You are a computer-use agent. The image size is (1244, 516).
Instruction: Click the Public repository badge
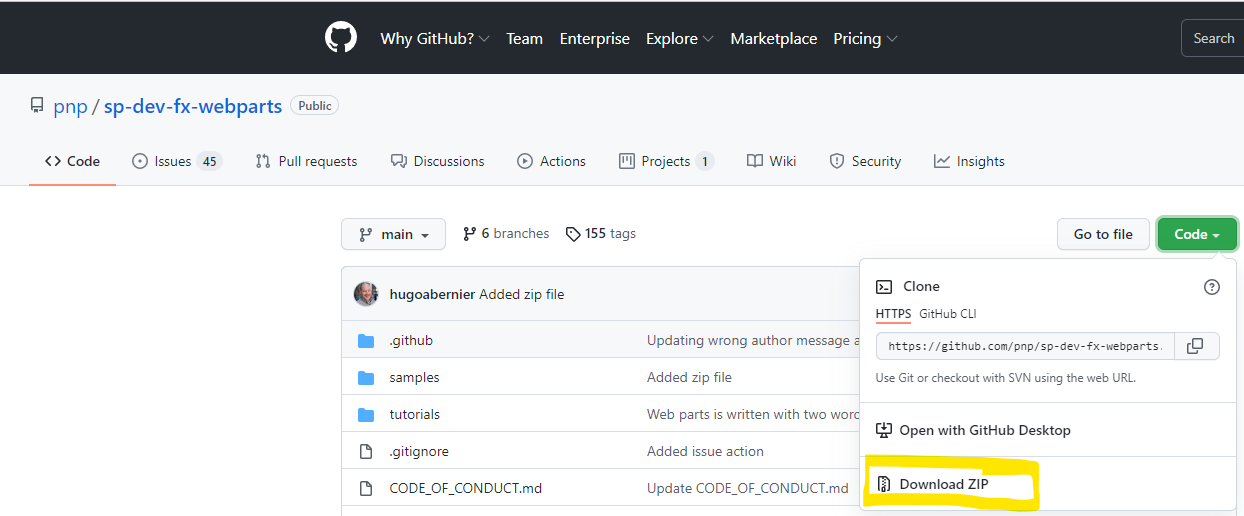coord(314,106)
